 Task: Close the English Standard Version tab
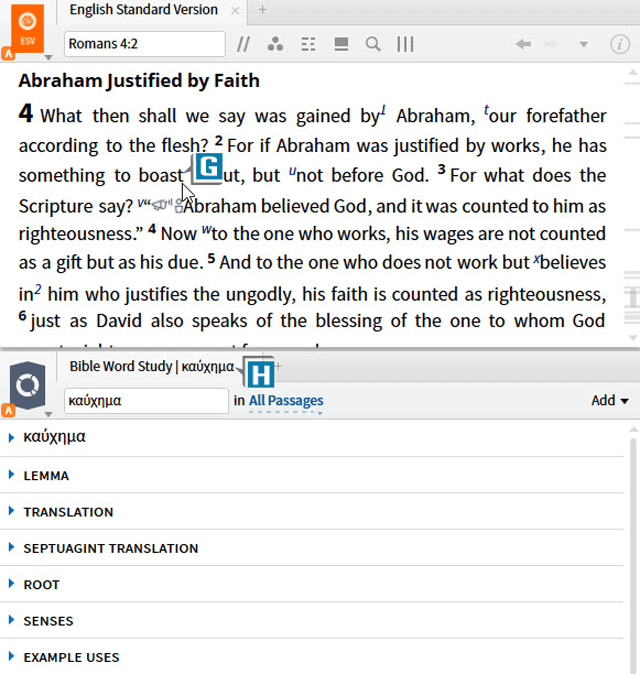point(235,11)
